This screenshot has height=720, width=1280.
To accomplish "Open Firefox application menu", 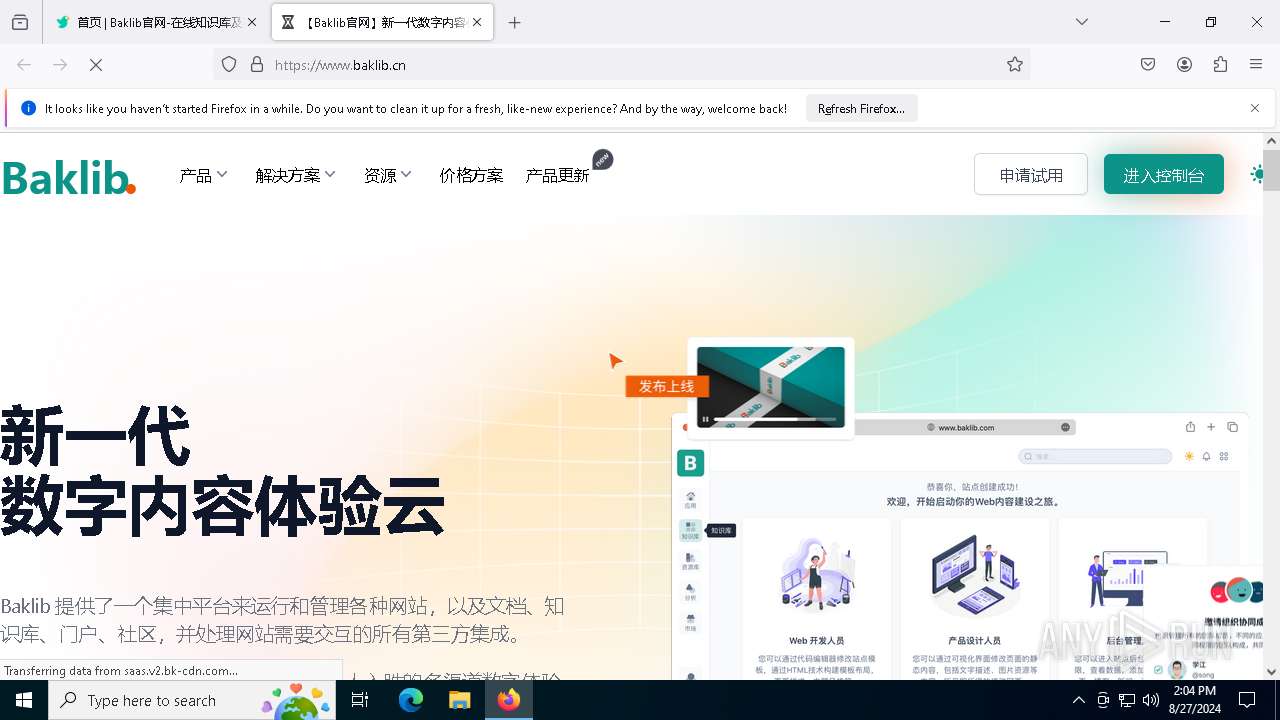I will tap(1256, 65).
